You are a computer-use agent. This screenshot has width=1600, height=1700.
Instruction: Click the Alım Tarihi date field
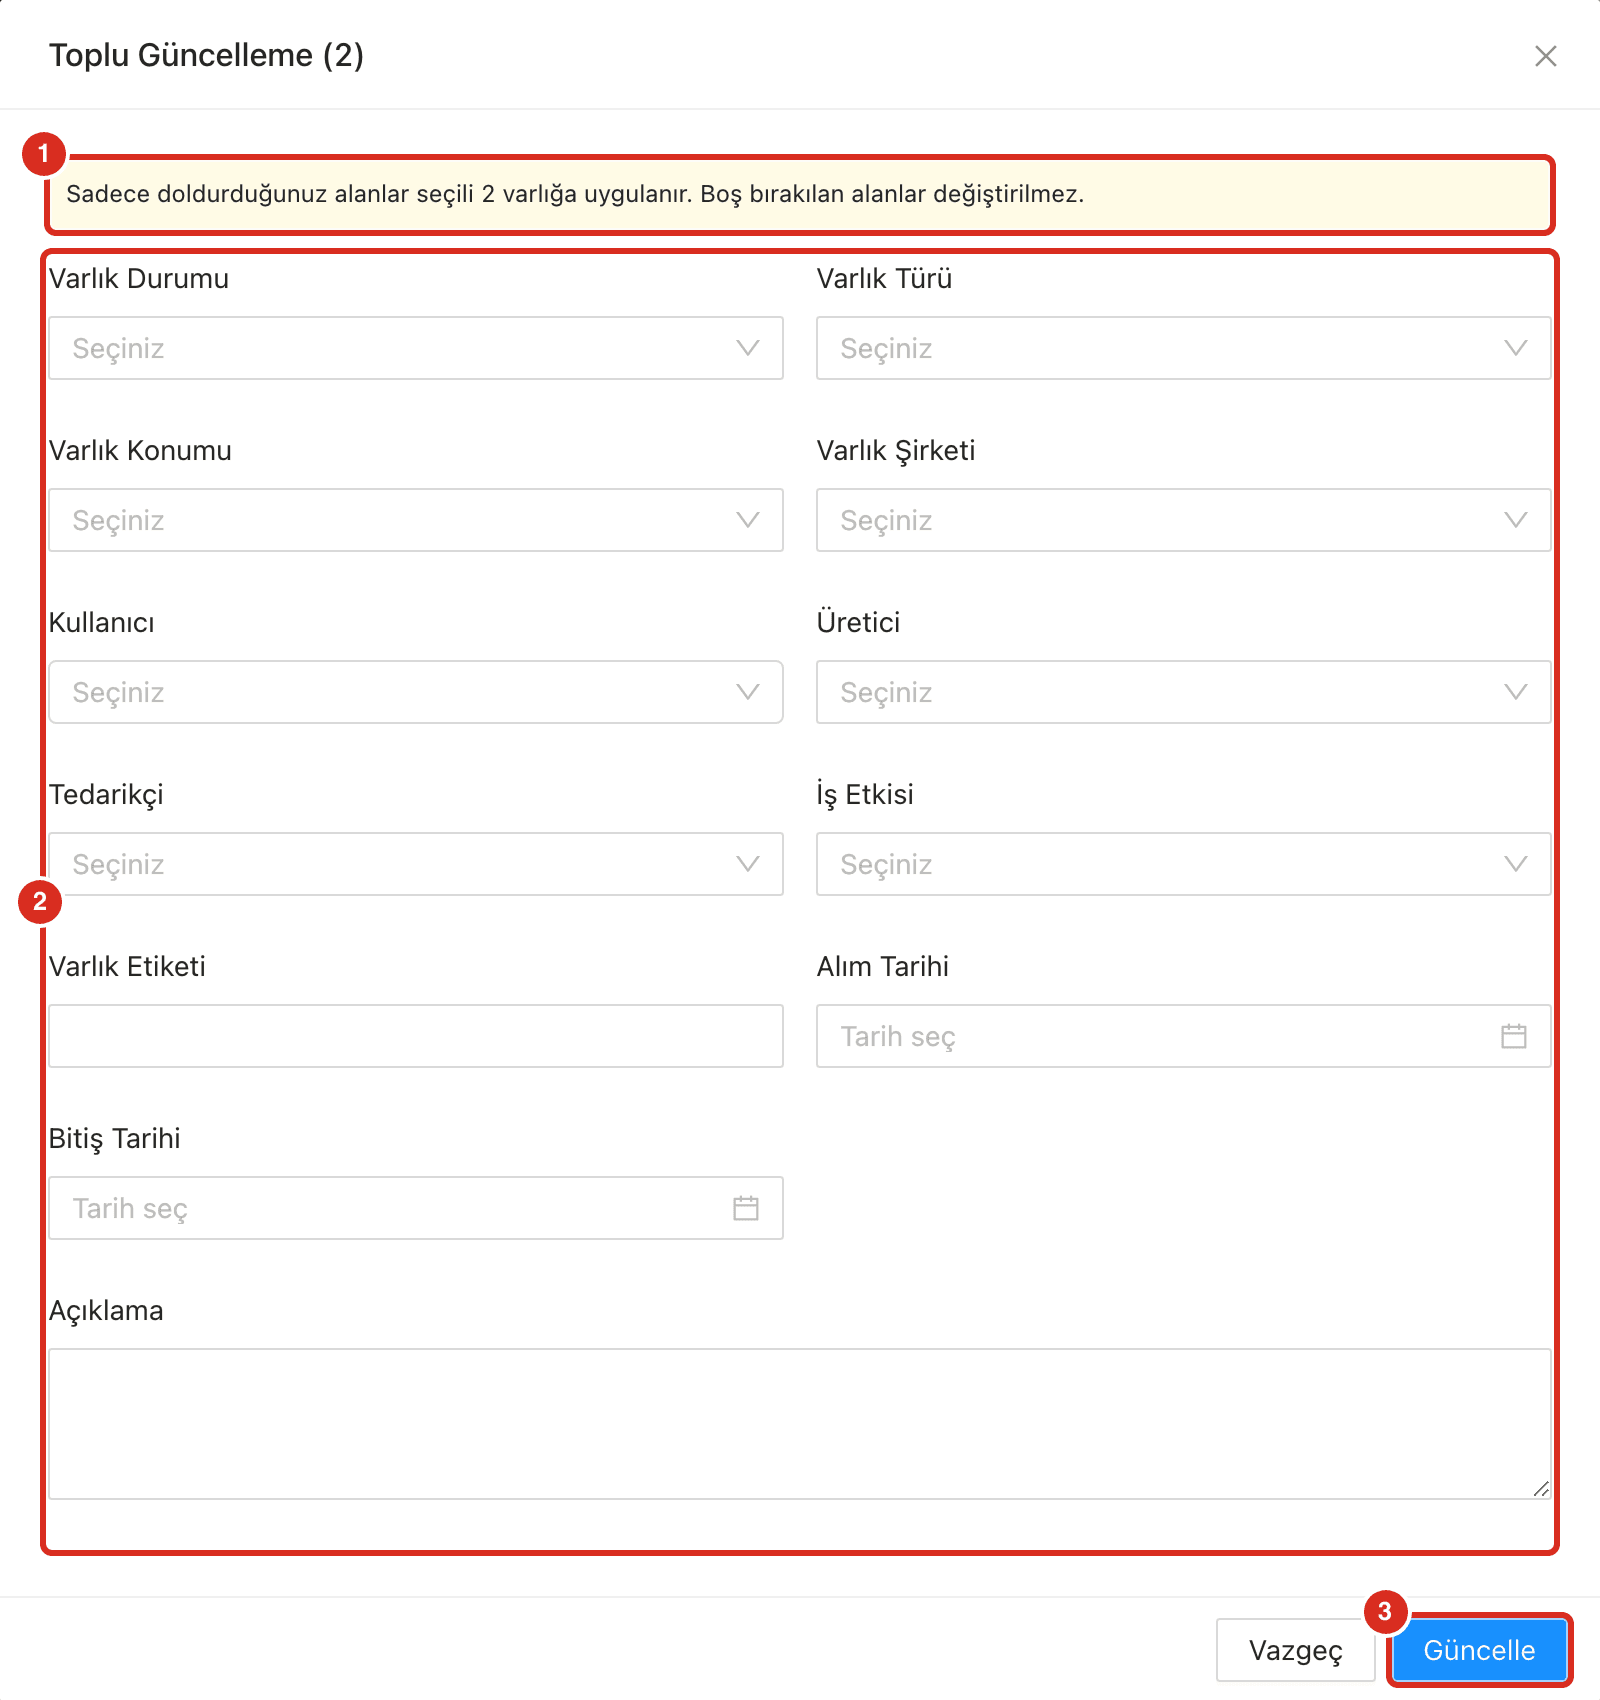coord(1183,1036)
